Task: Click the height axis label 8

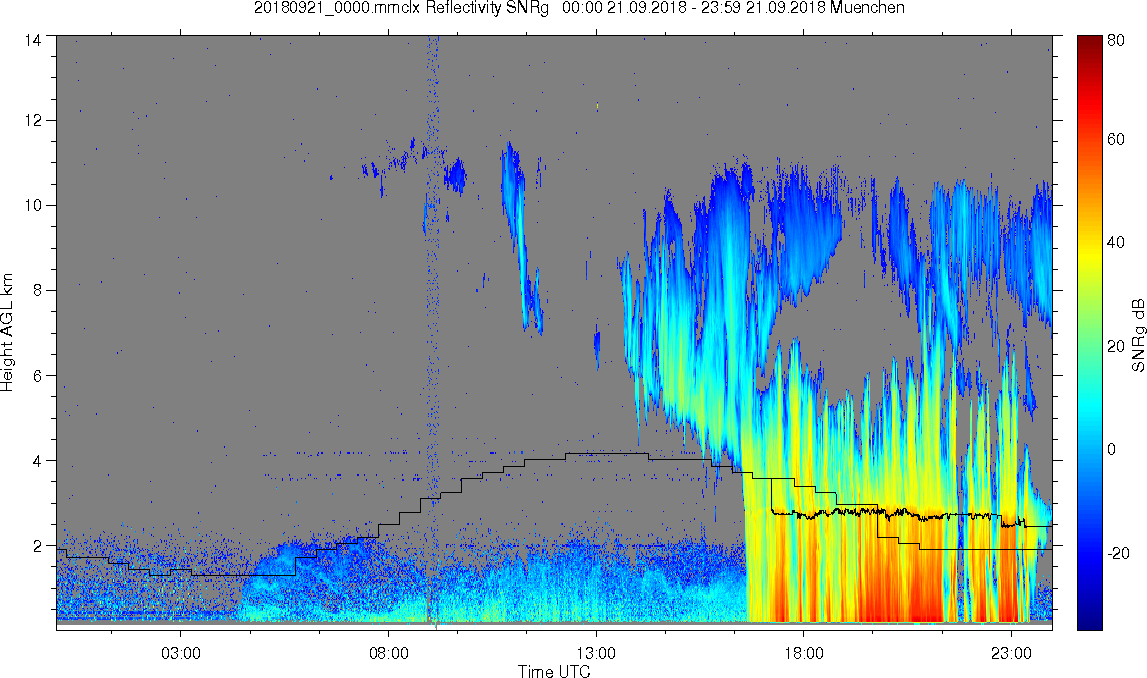Action: [37, 290]
